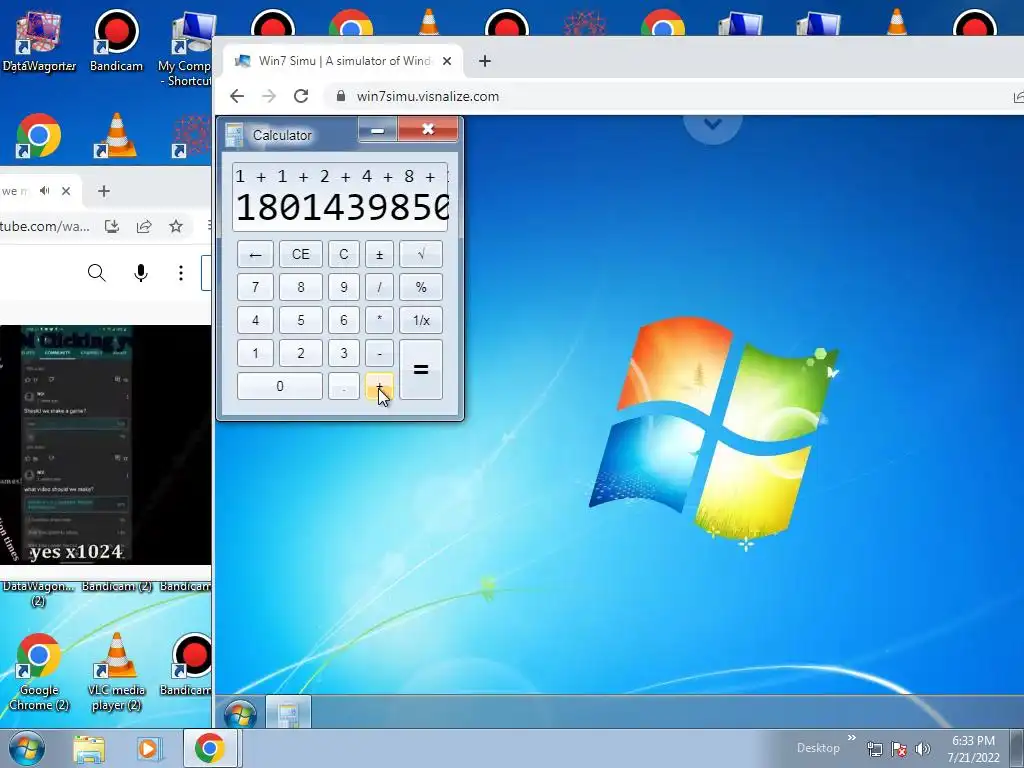Close the Win7 Simu tab
Image resolution: width=1024 pixels, height=768 pixels.
(x=447, y=61)
